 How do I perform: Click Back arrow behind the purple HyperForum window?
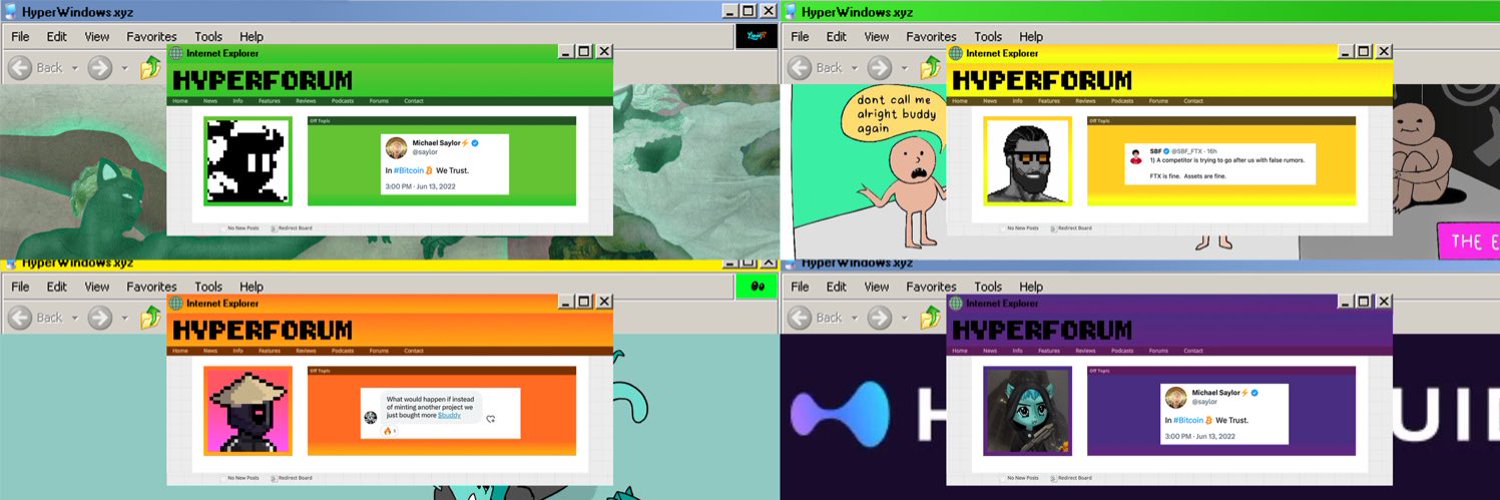click(799, 318)
